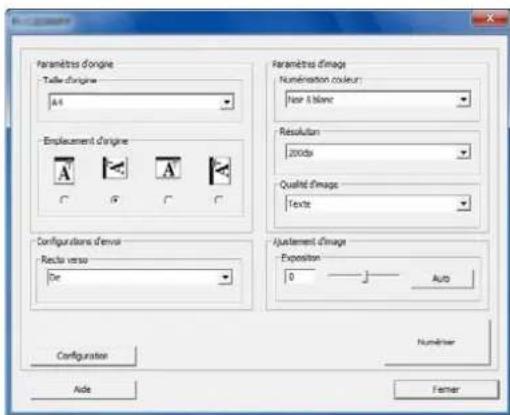Image resolution: width=510 pixels, height=415 pixels.
Task: Click the Exposition slider thumb
Action: click(x=366, y=276)
